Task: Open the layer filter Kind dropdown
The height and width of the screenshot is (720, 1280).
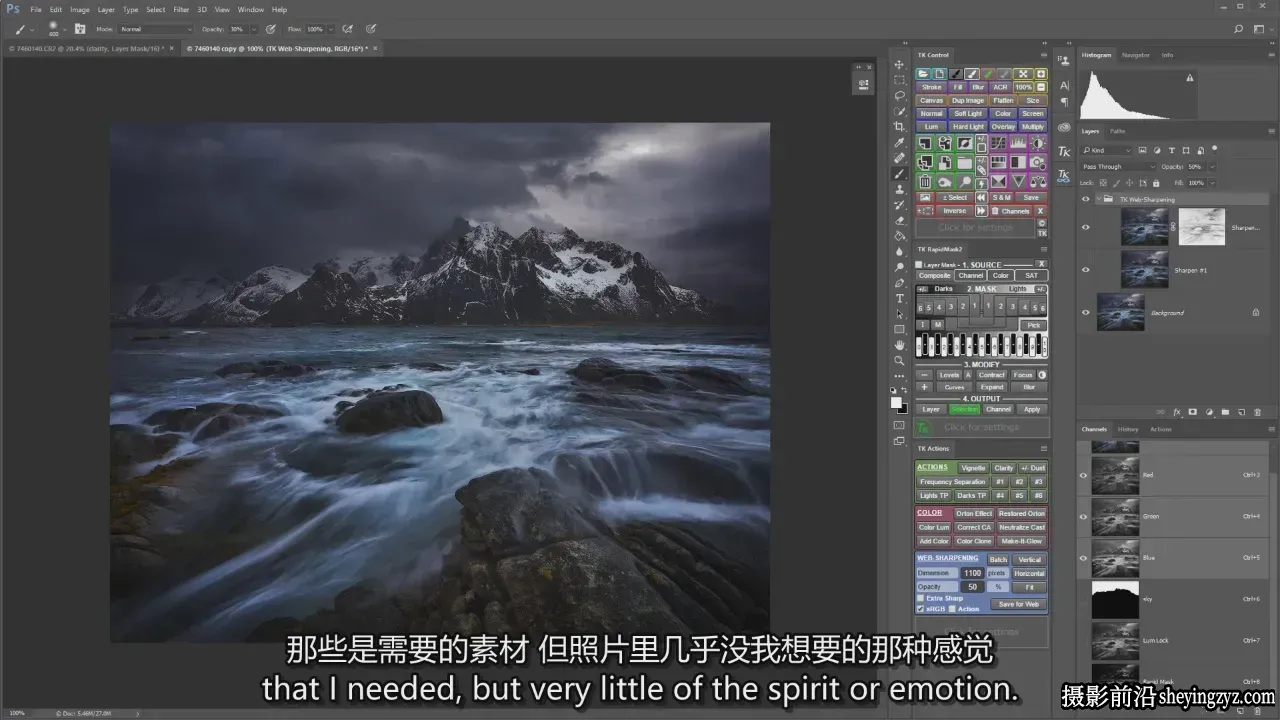Action: coord(1105,150)
